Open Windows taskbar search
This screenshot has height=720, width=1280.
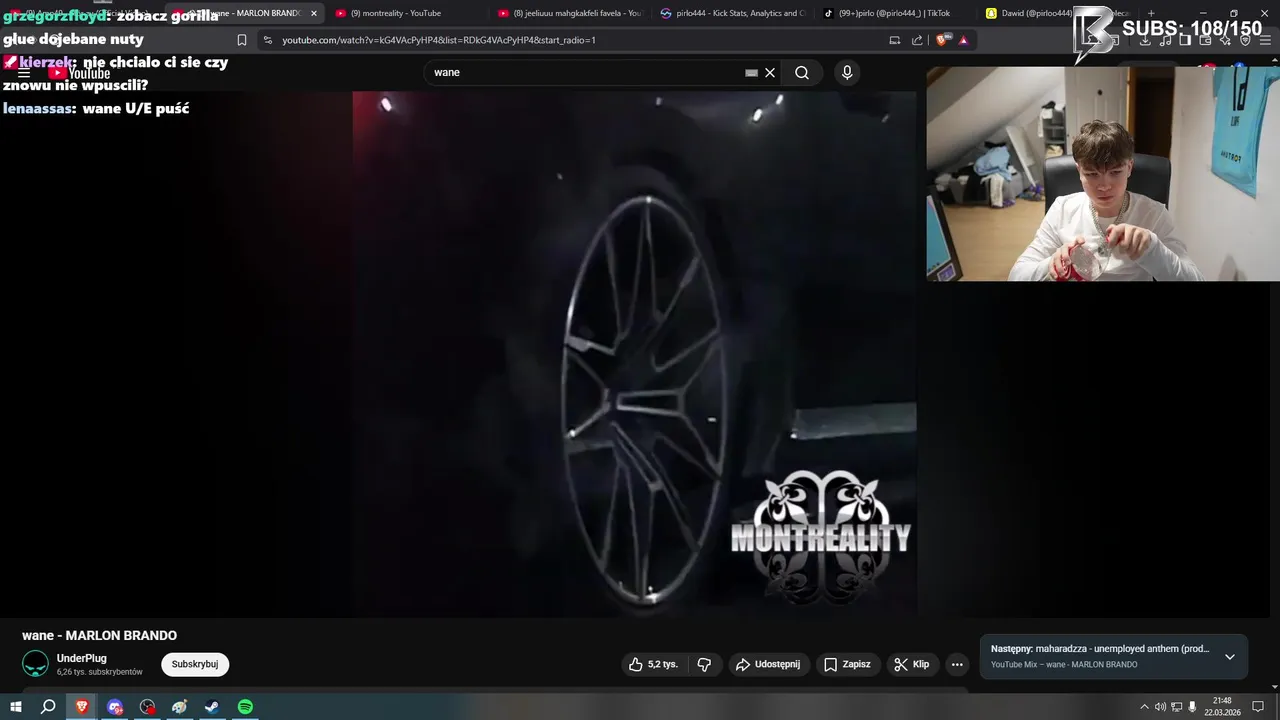pos(48,707)
